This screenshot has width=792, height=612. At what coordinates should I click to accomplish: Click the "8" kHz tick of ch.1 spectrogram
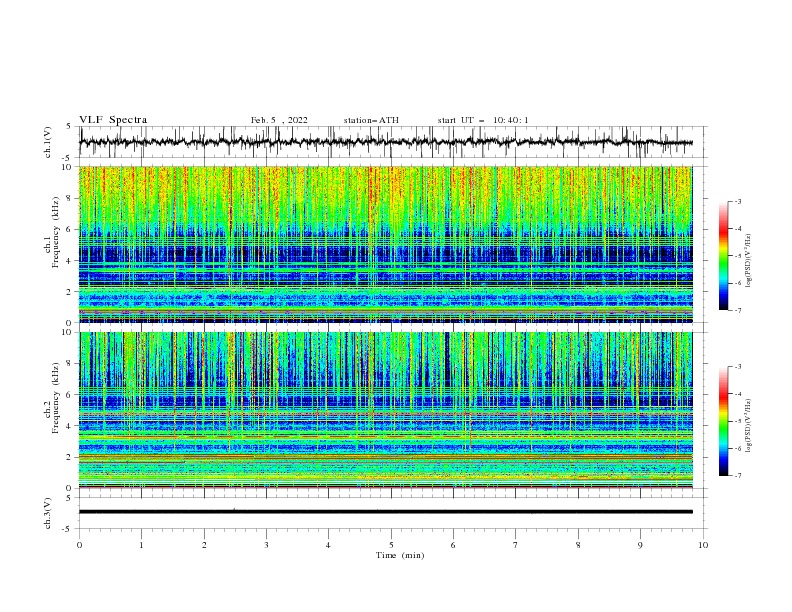(x=70, y=198)
